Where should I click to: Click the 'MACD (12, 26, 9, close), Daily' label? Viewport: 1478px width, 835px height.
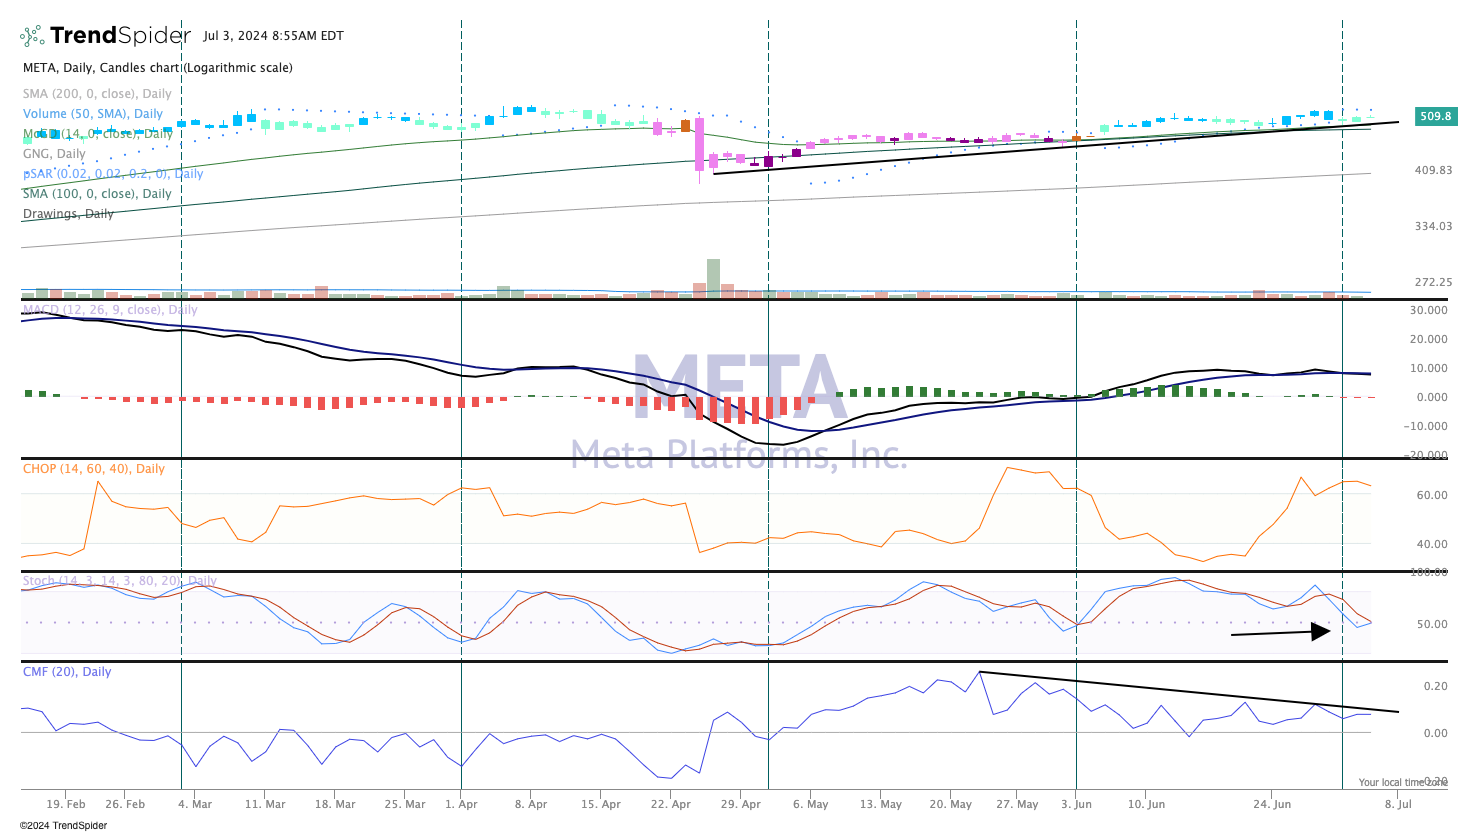point(110,310)
